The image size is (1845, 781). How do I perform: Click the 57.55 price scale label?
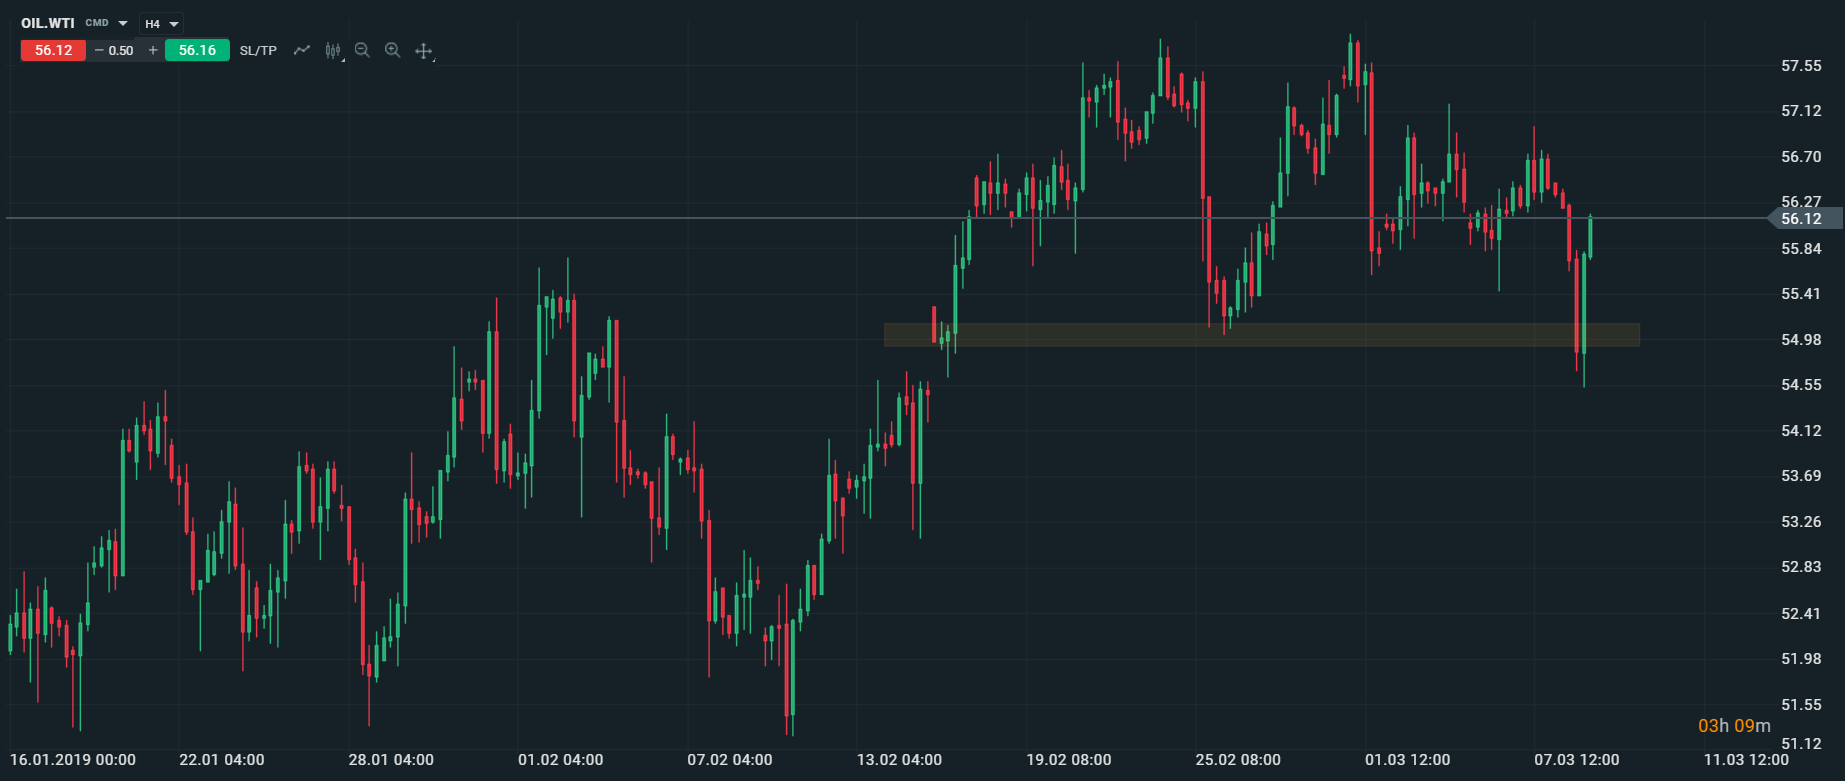tap(1801, 66)
